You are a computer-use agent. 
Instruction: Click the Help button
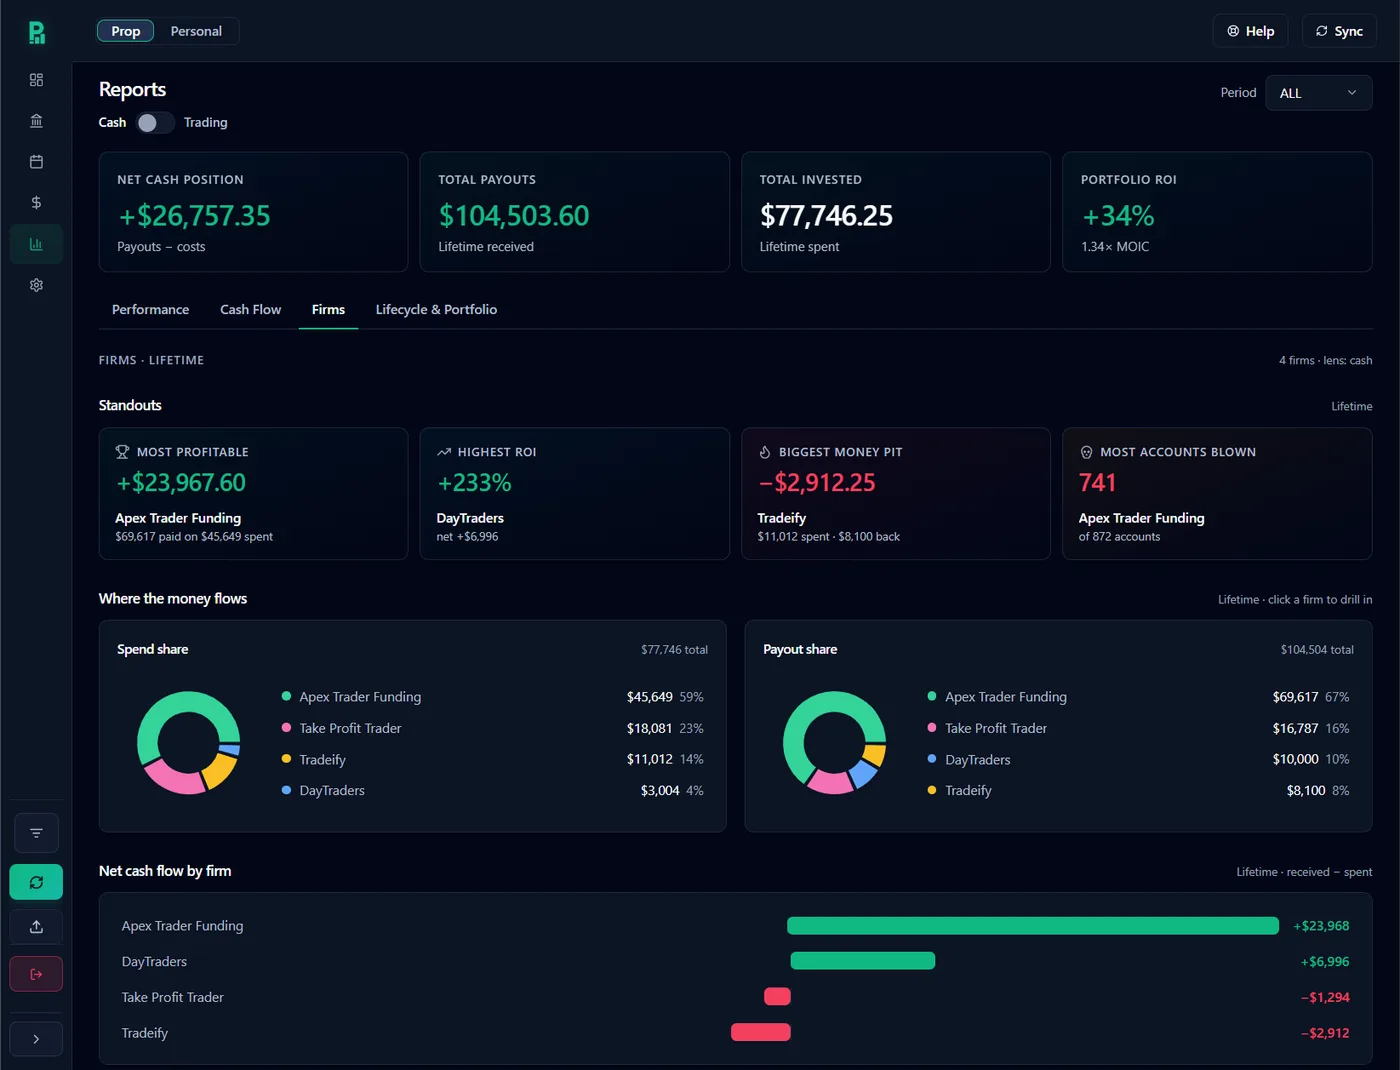pos(1251,31)
